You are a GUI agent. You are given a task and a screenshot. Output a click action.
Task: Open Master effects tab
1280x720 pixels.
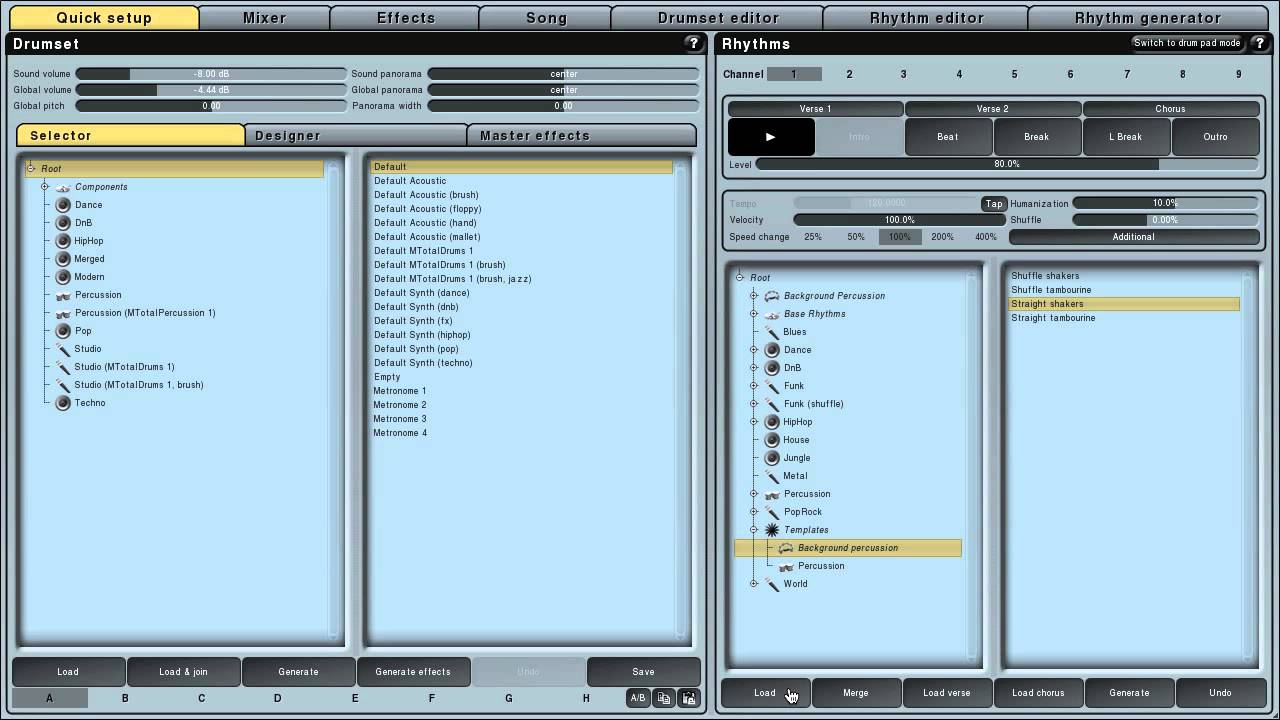pyautogui.click(x=582, y=135)
